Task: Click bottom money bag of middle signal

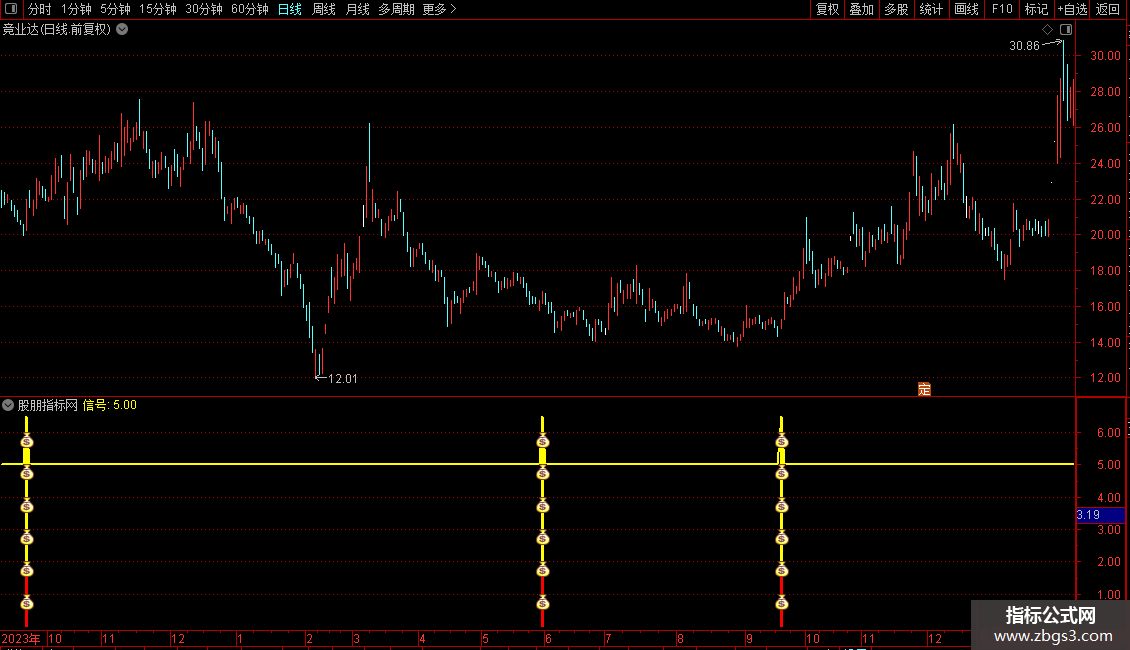Action: (x=543, y=603)
